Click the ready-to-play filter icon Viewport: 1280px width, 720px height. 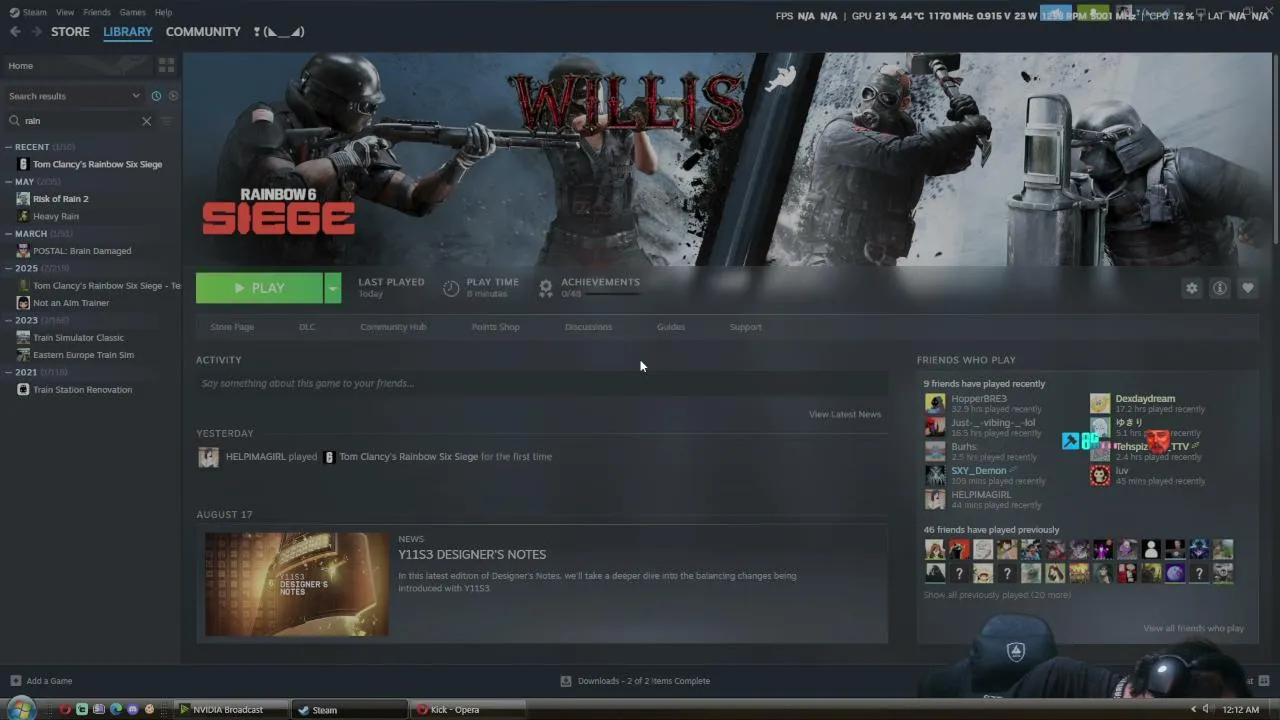(173, 96)
